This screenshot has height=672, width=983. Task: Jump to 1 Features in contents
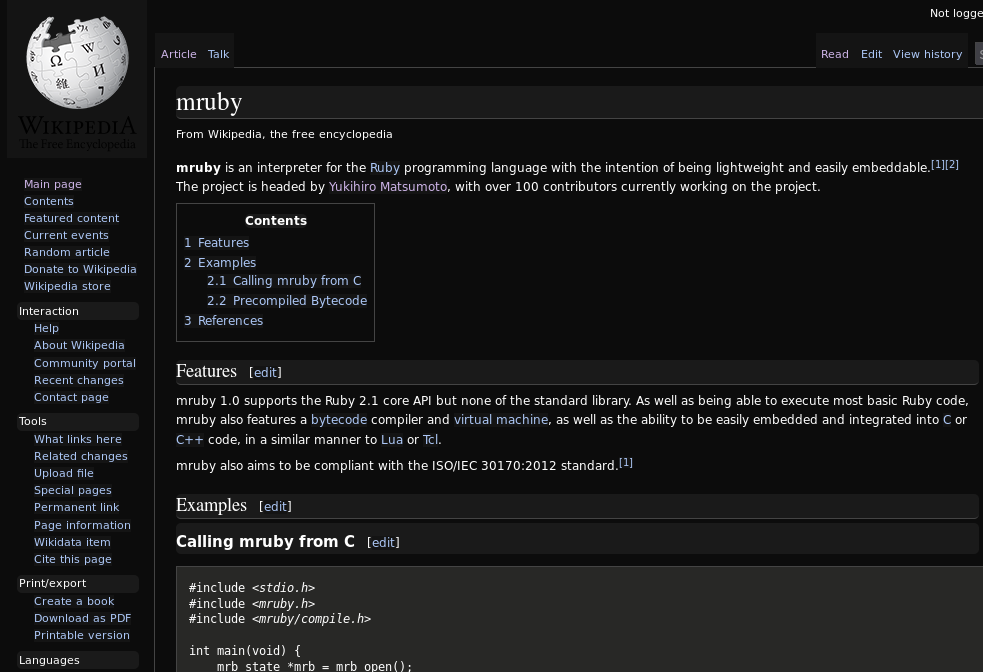click(216, 243)
